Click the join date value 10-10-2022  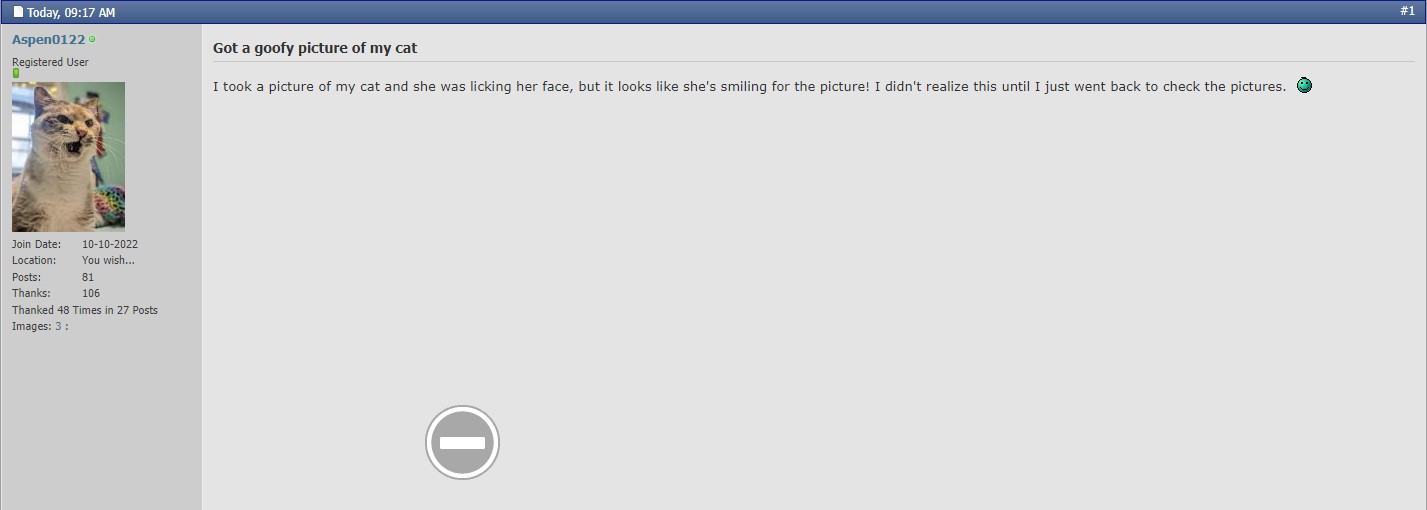click(110, 244)
